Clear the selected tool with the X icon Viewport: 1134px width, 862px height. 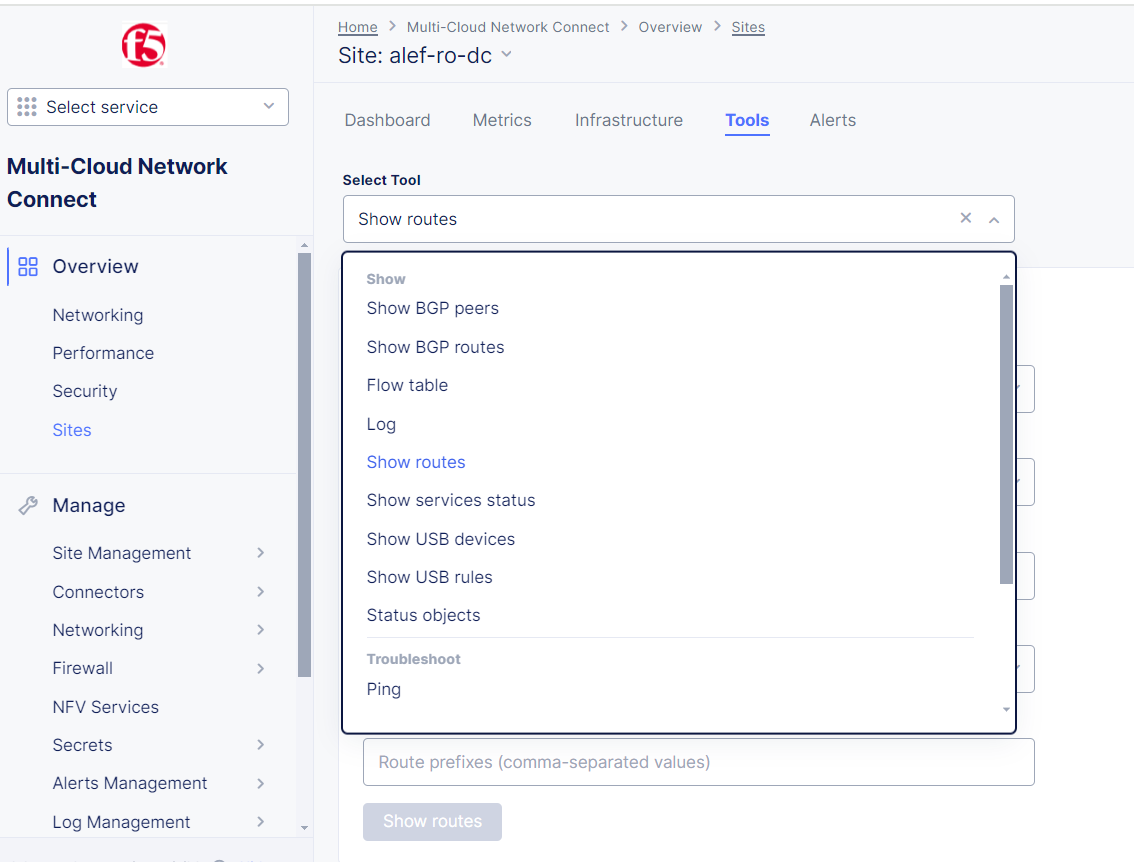[965, 218]
